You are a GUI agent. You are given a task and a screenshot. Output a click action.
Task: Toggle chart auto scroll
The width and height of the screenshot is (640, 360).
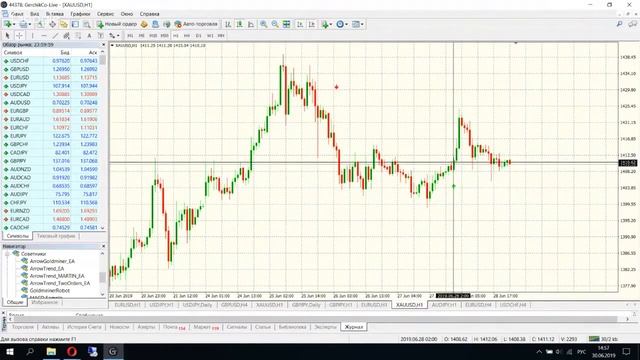tap(300, 24)
